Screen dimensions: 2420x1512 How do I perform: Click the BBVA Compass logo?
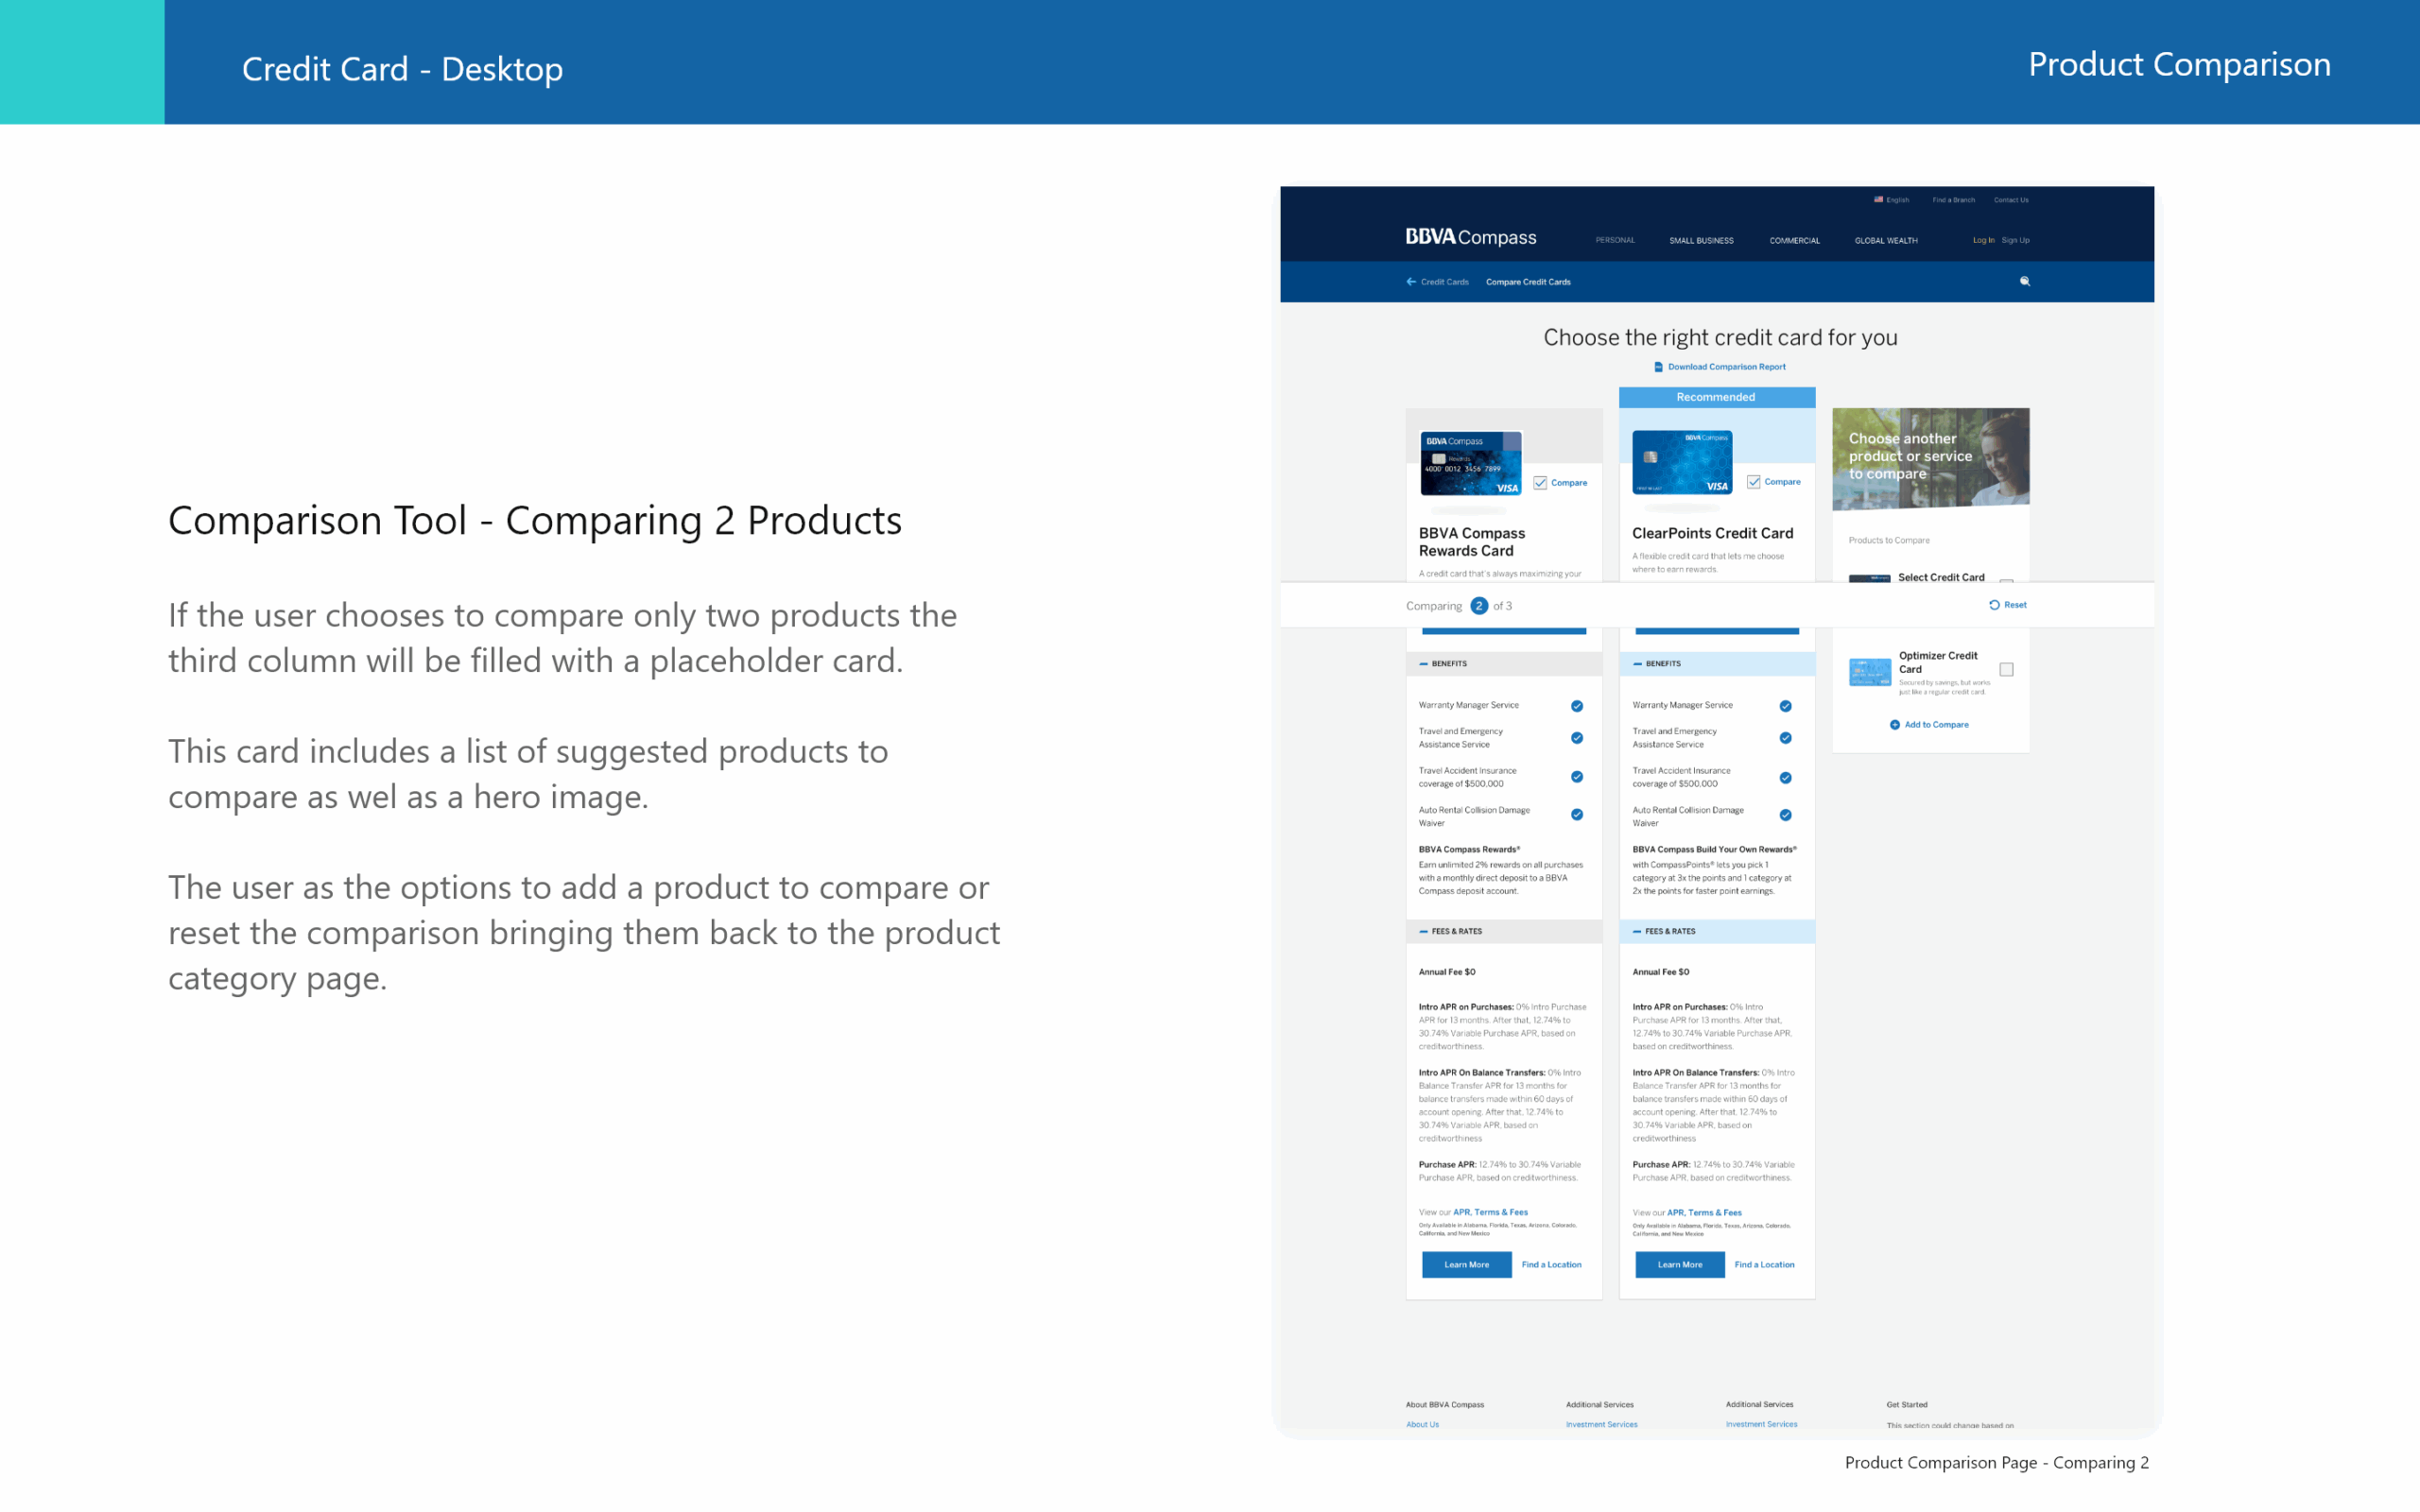pos(1470,237)
